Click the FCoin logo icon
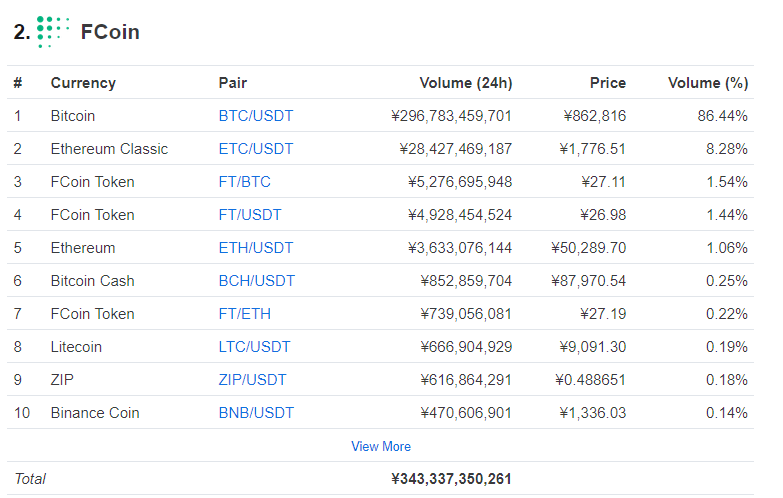Image resolution: width=783 pixels, height=498 pixels. point(53,32)
